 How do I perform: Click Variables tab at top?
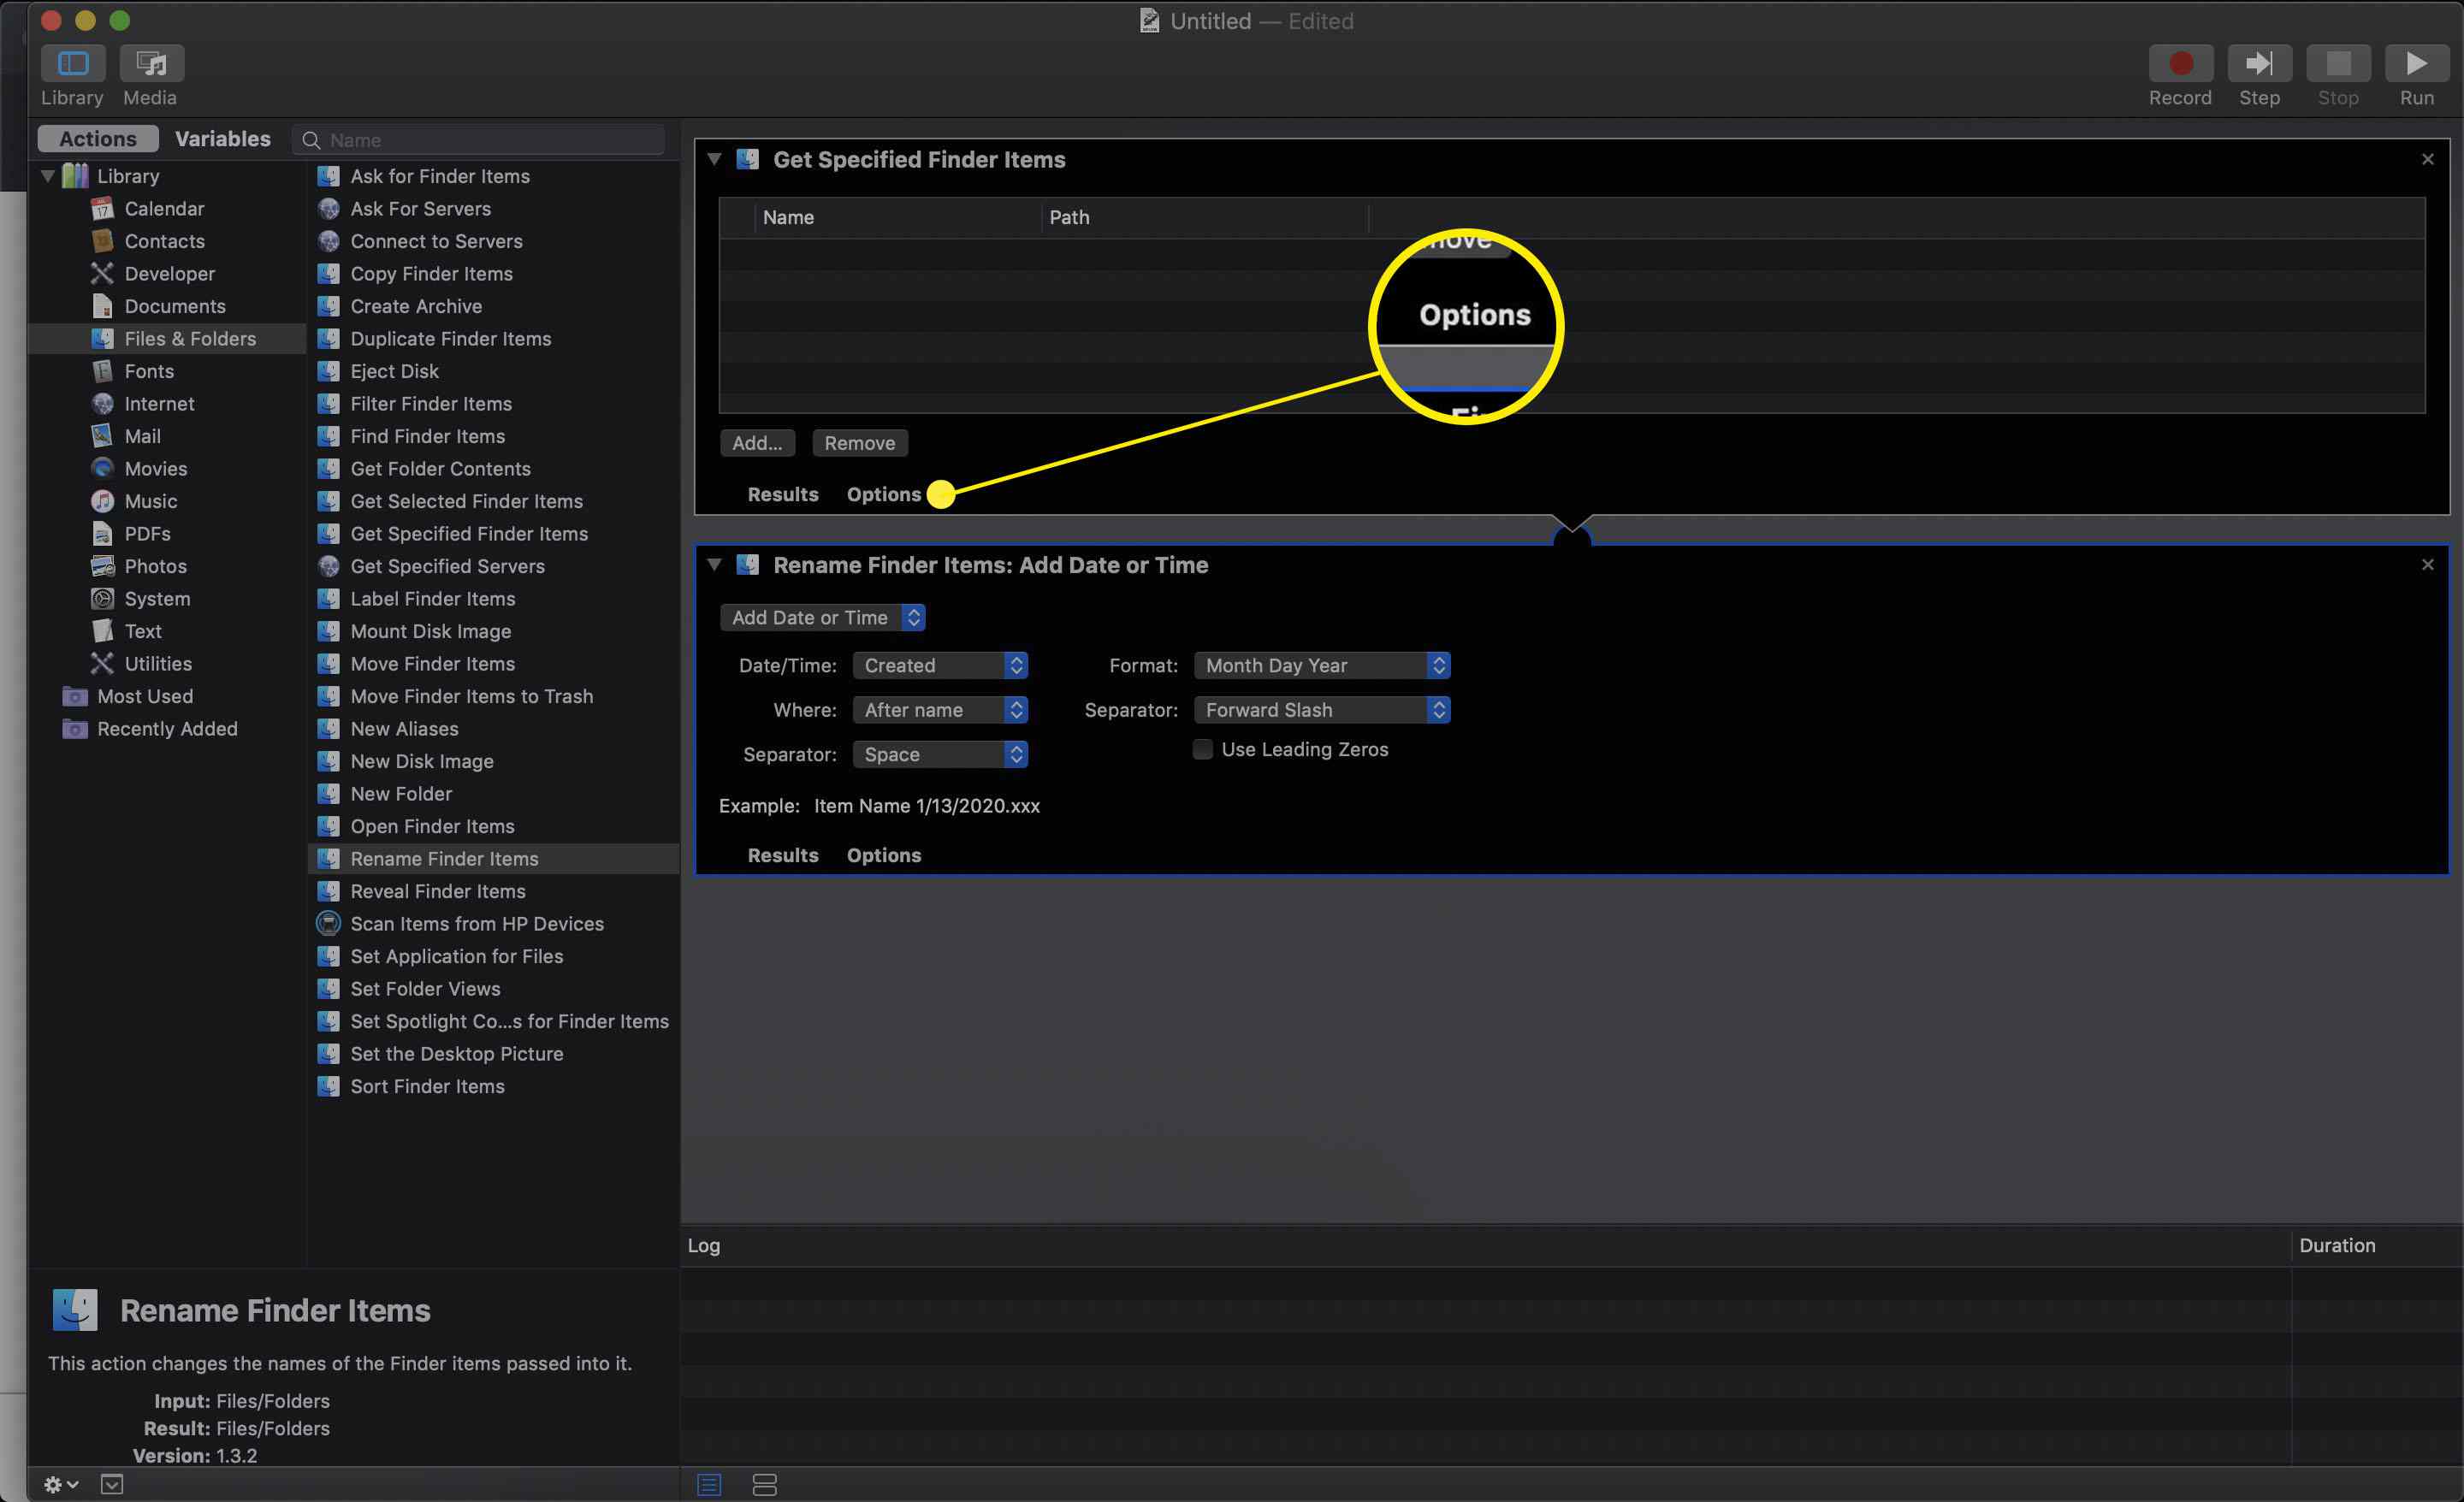click(223, 137)
